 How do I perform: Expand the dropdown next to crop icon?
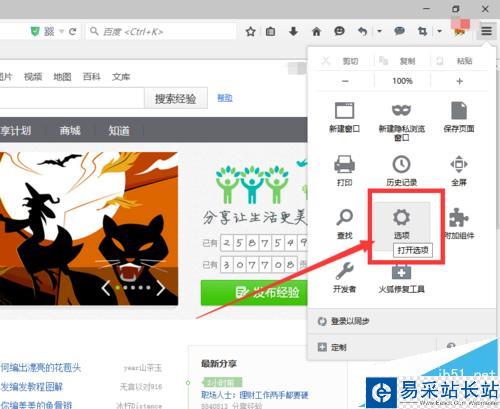coord(439,32)
